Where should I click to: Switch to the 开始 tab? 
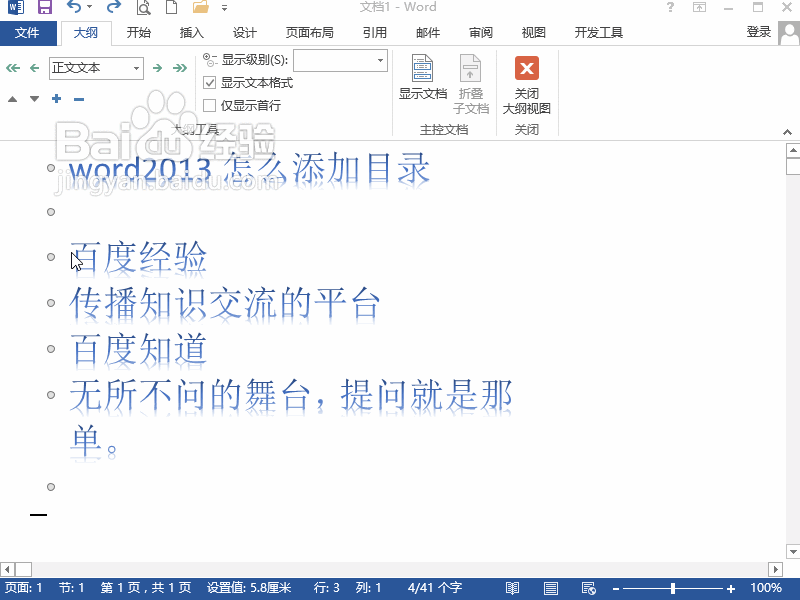tap(139, 33)
